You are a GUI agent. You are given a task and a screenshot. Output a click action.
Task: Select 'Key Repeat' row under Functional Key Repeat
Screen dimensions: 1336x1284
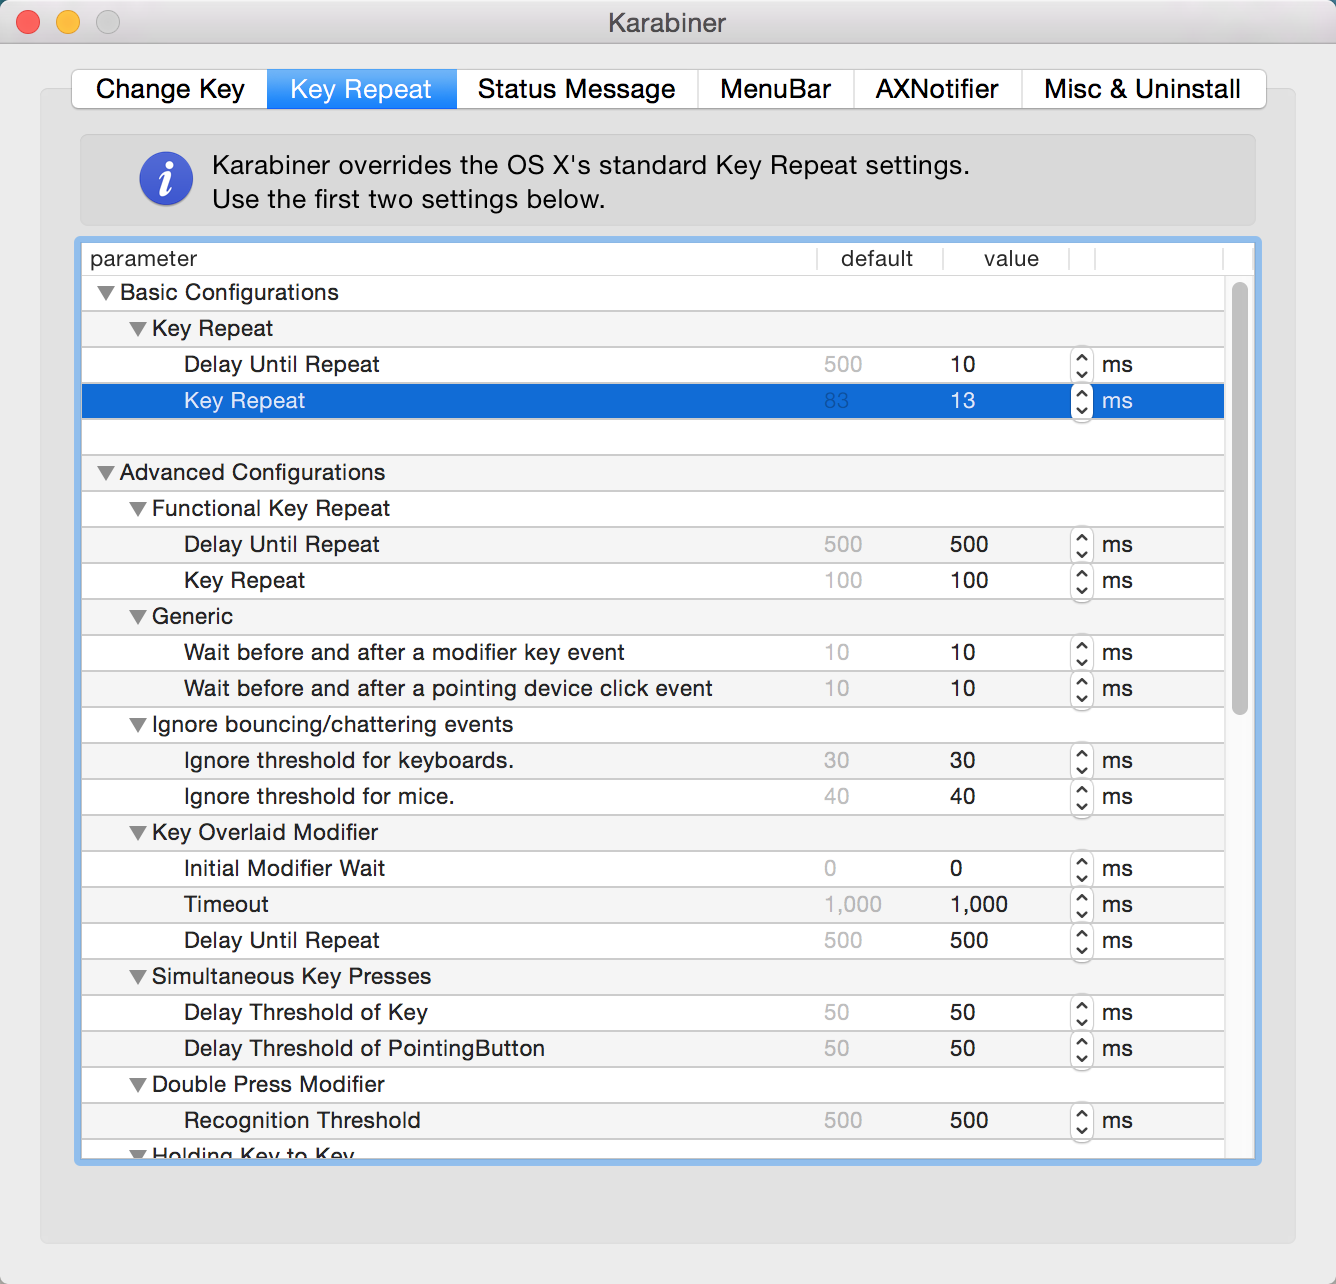[653, 581]
